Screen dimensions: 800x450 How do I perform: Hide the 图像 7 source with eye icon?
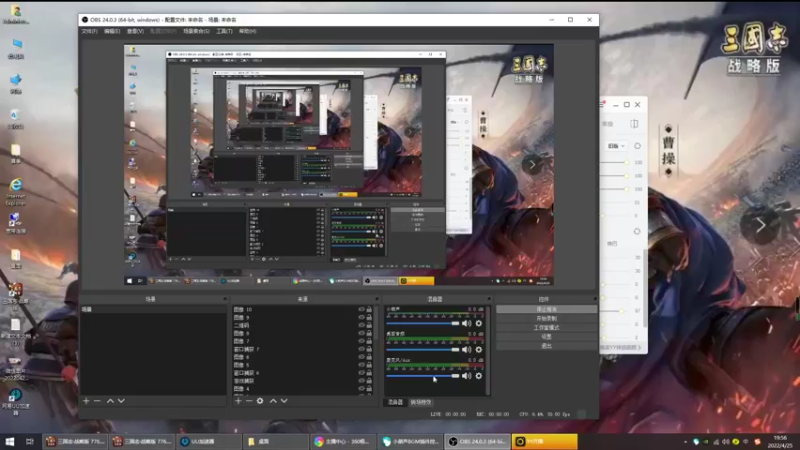[x=361, y=341]
